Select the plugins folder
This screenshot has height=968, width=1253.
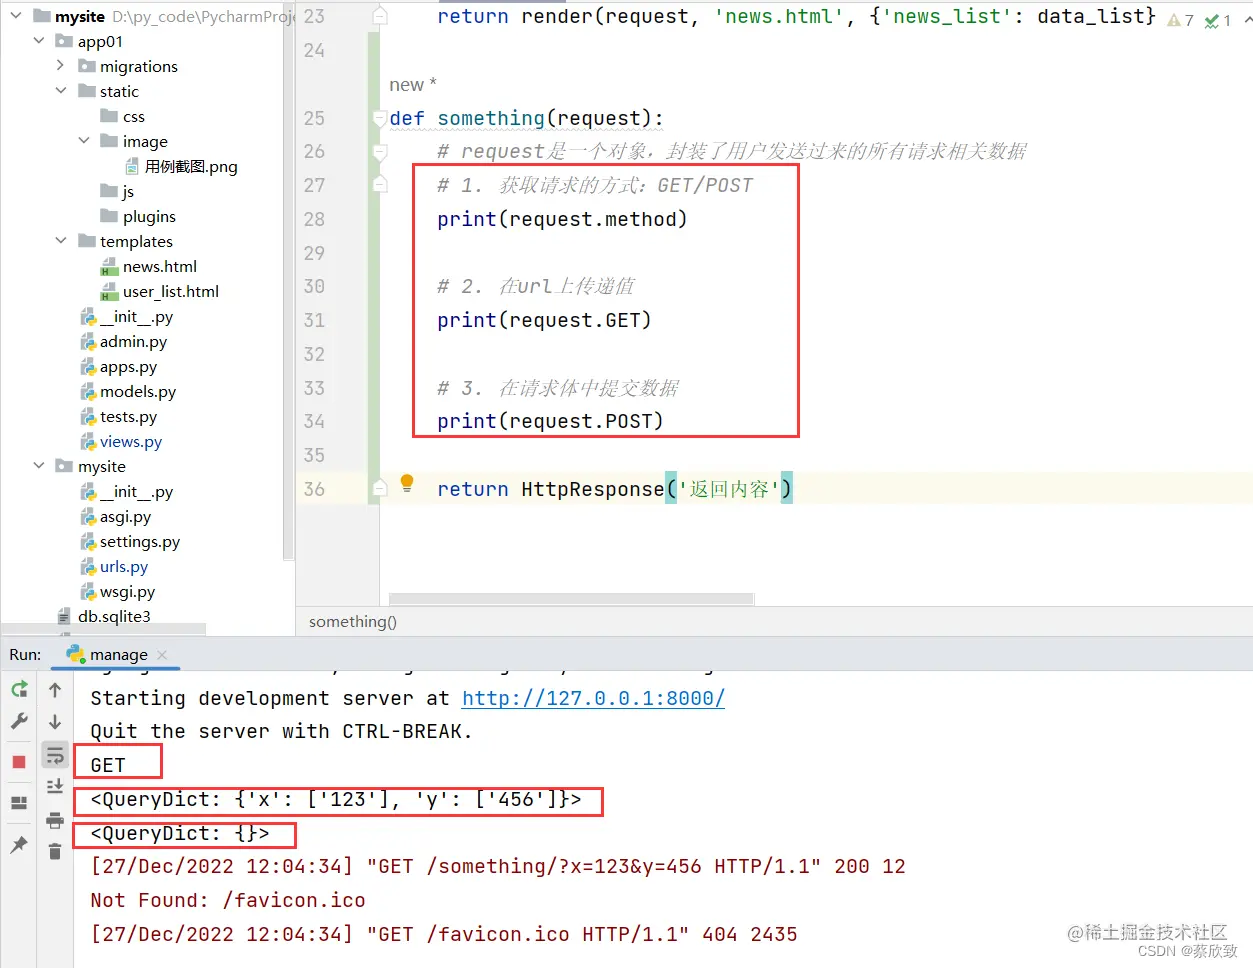(148, 216)
